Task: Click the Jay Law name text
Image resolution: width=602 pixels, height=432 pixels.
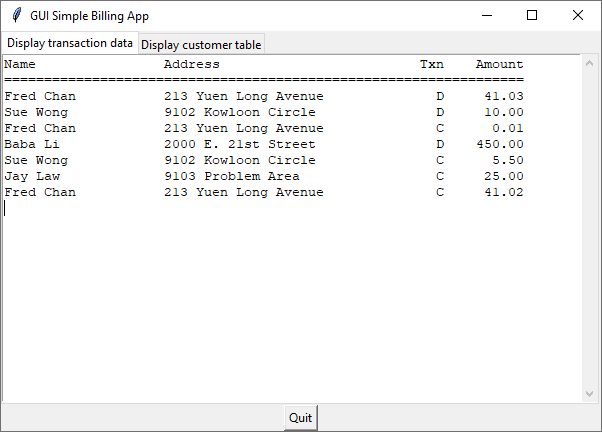Action: coord(32,176)
